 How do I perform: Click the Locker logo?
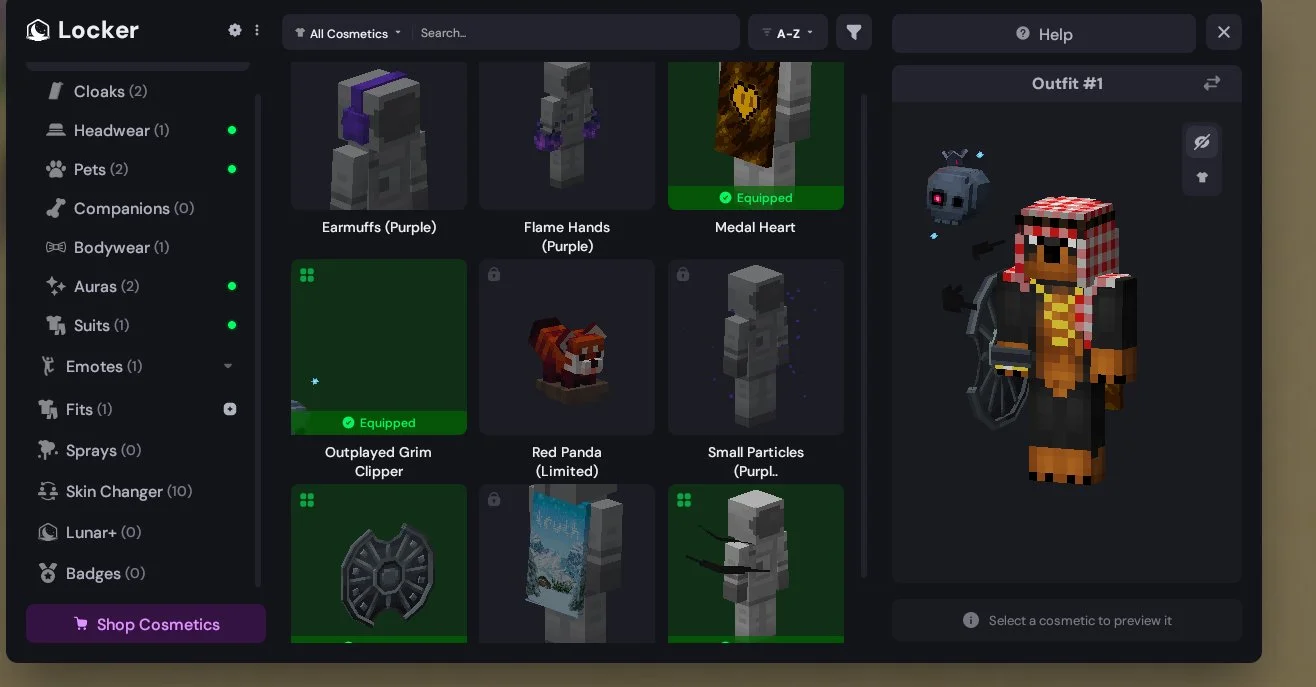point(83,31)
